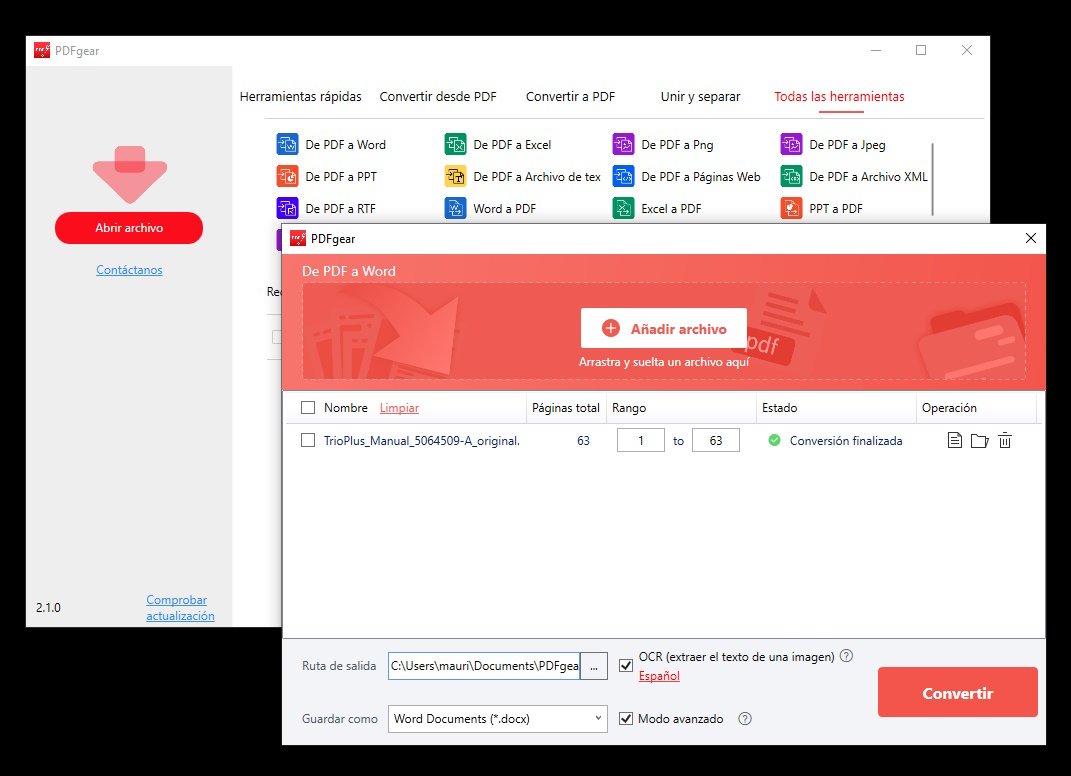The width and height of the screenshot is (1071, 776).
Task: Click the range end page field
Action: click(x=716, y=441)
